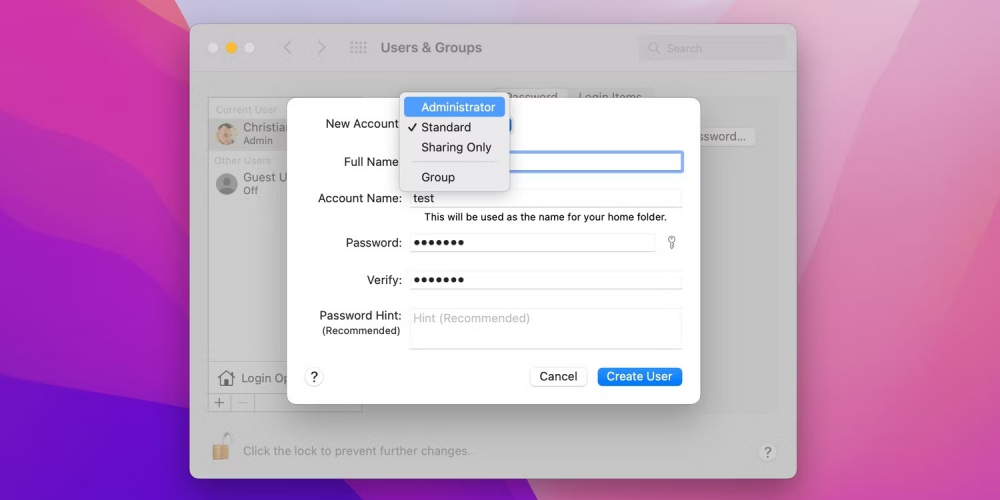Click into the Password field
Image resolution: width=1000 pixels, height=500 pixels.
(532, 242)
